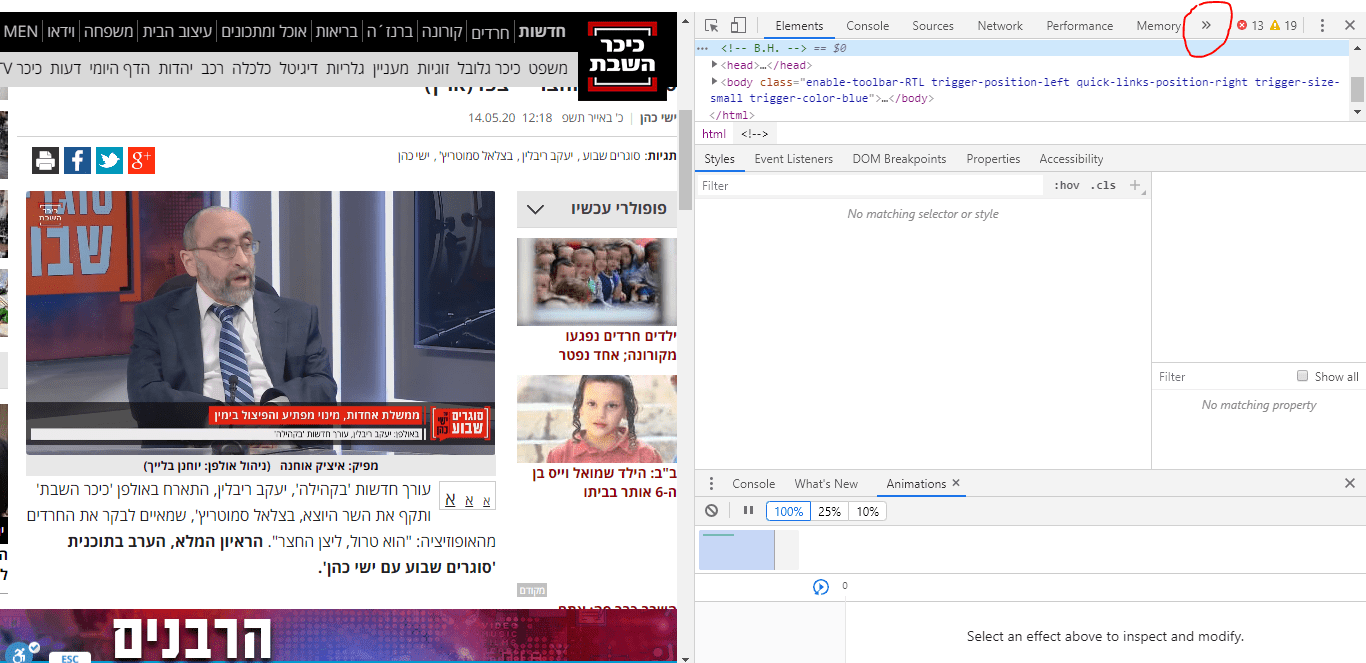
Task: Open the ילדים חרדים נפגעו מקורונה article link
Action: point(617,346)
